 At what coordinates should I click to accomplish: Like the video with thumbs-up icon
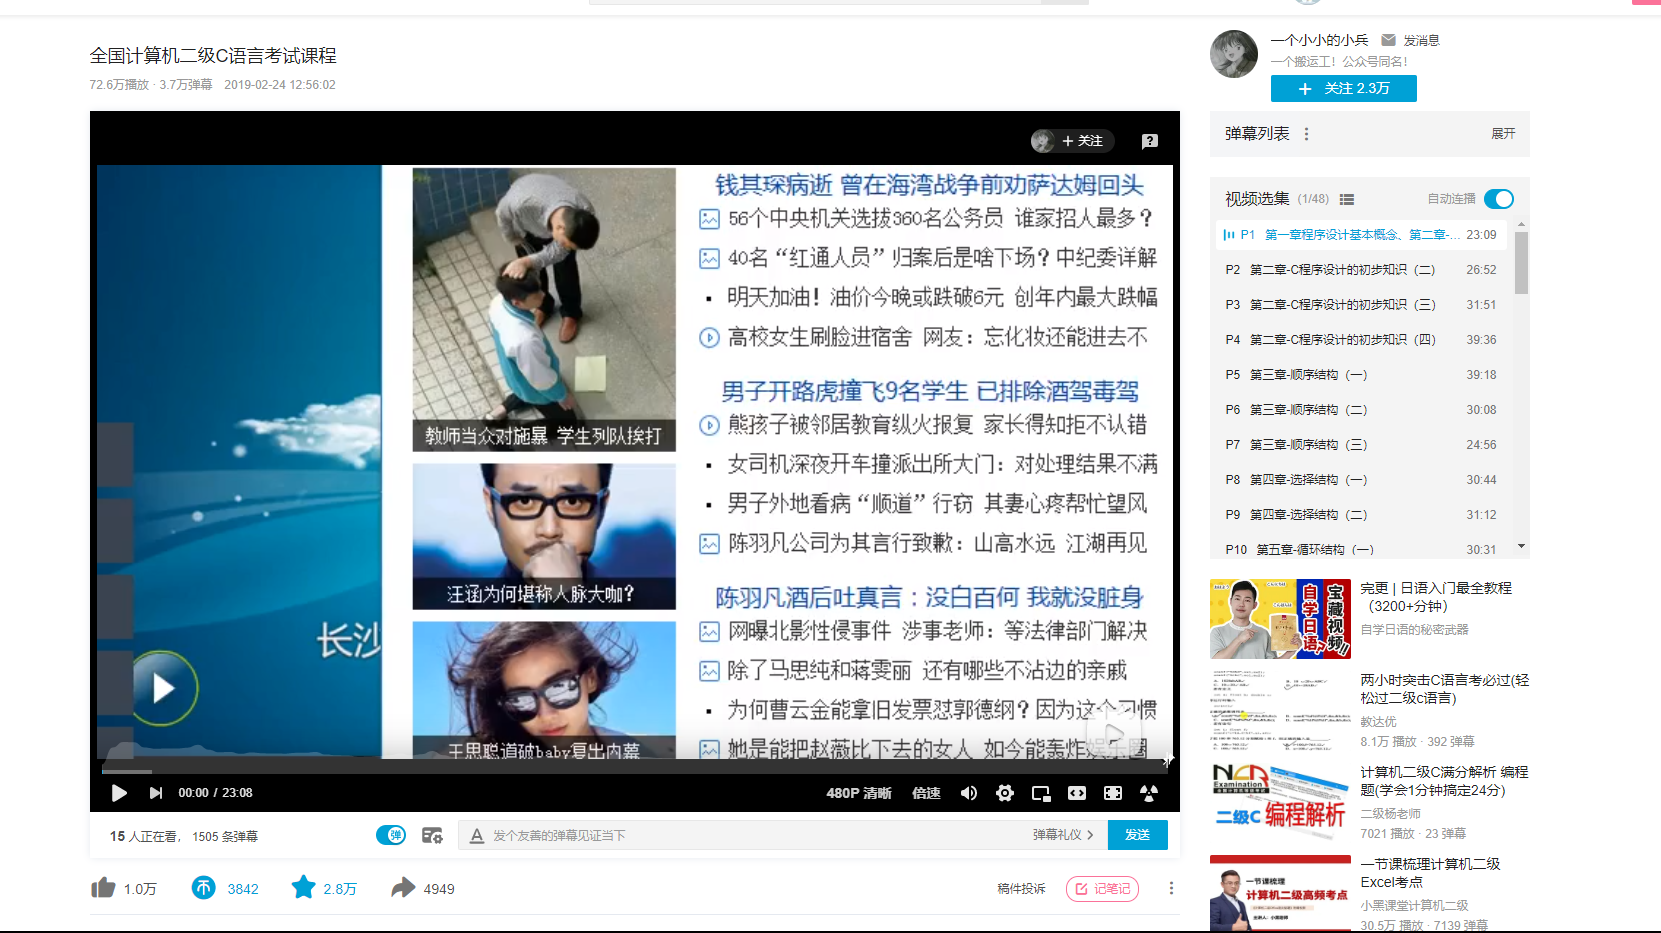pos(103,888)
